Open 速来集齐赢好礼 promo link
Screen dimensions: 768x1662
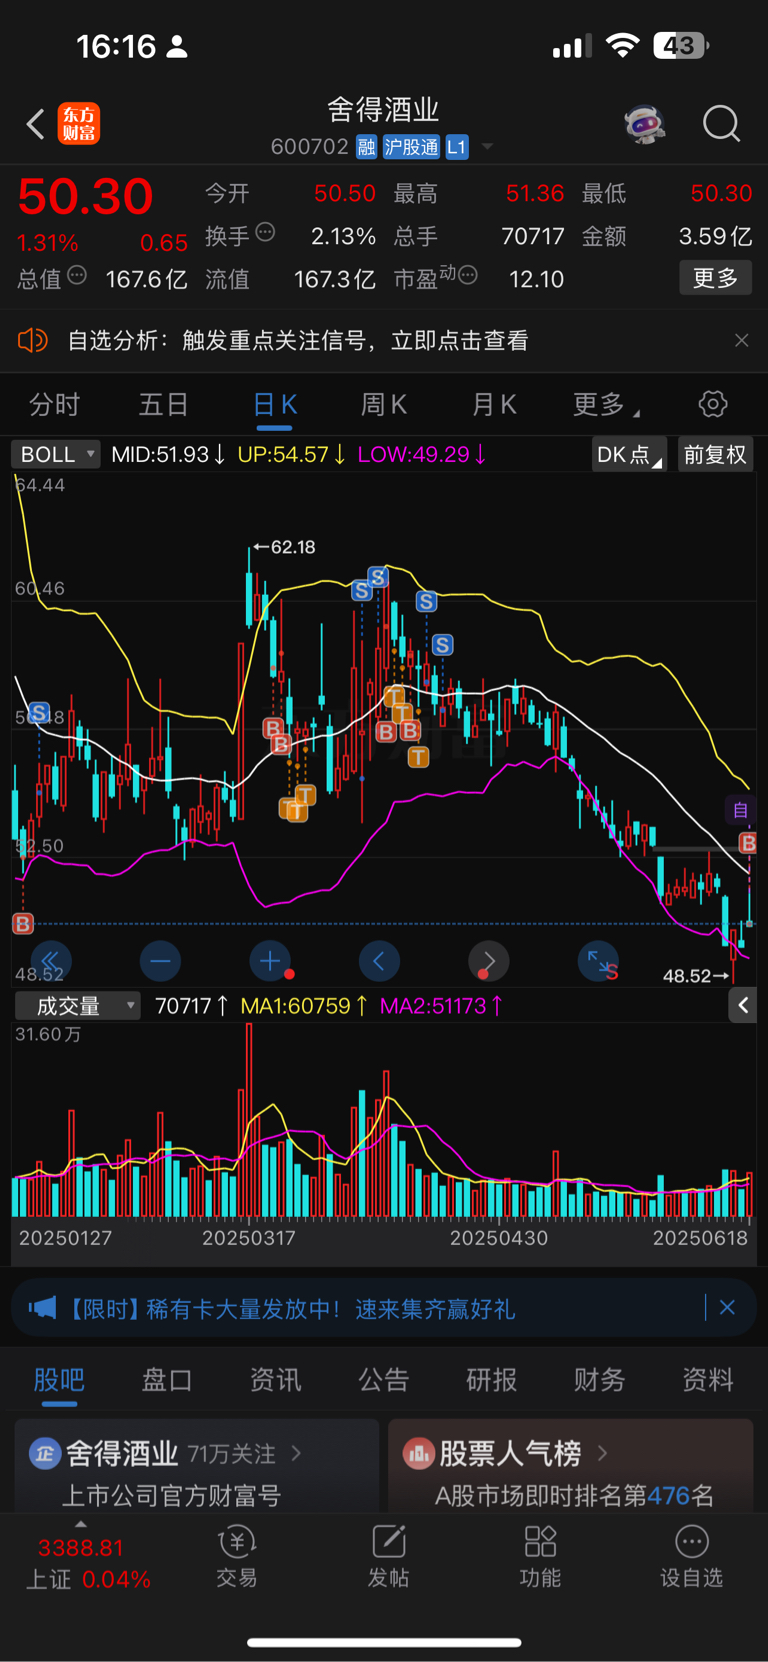point(435,1308)
